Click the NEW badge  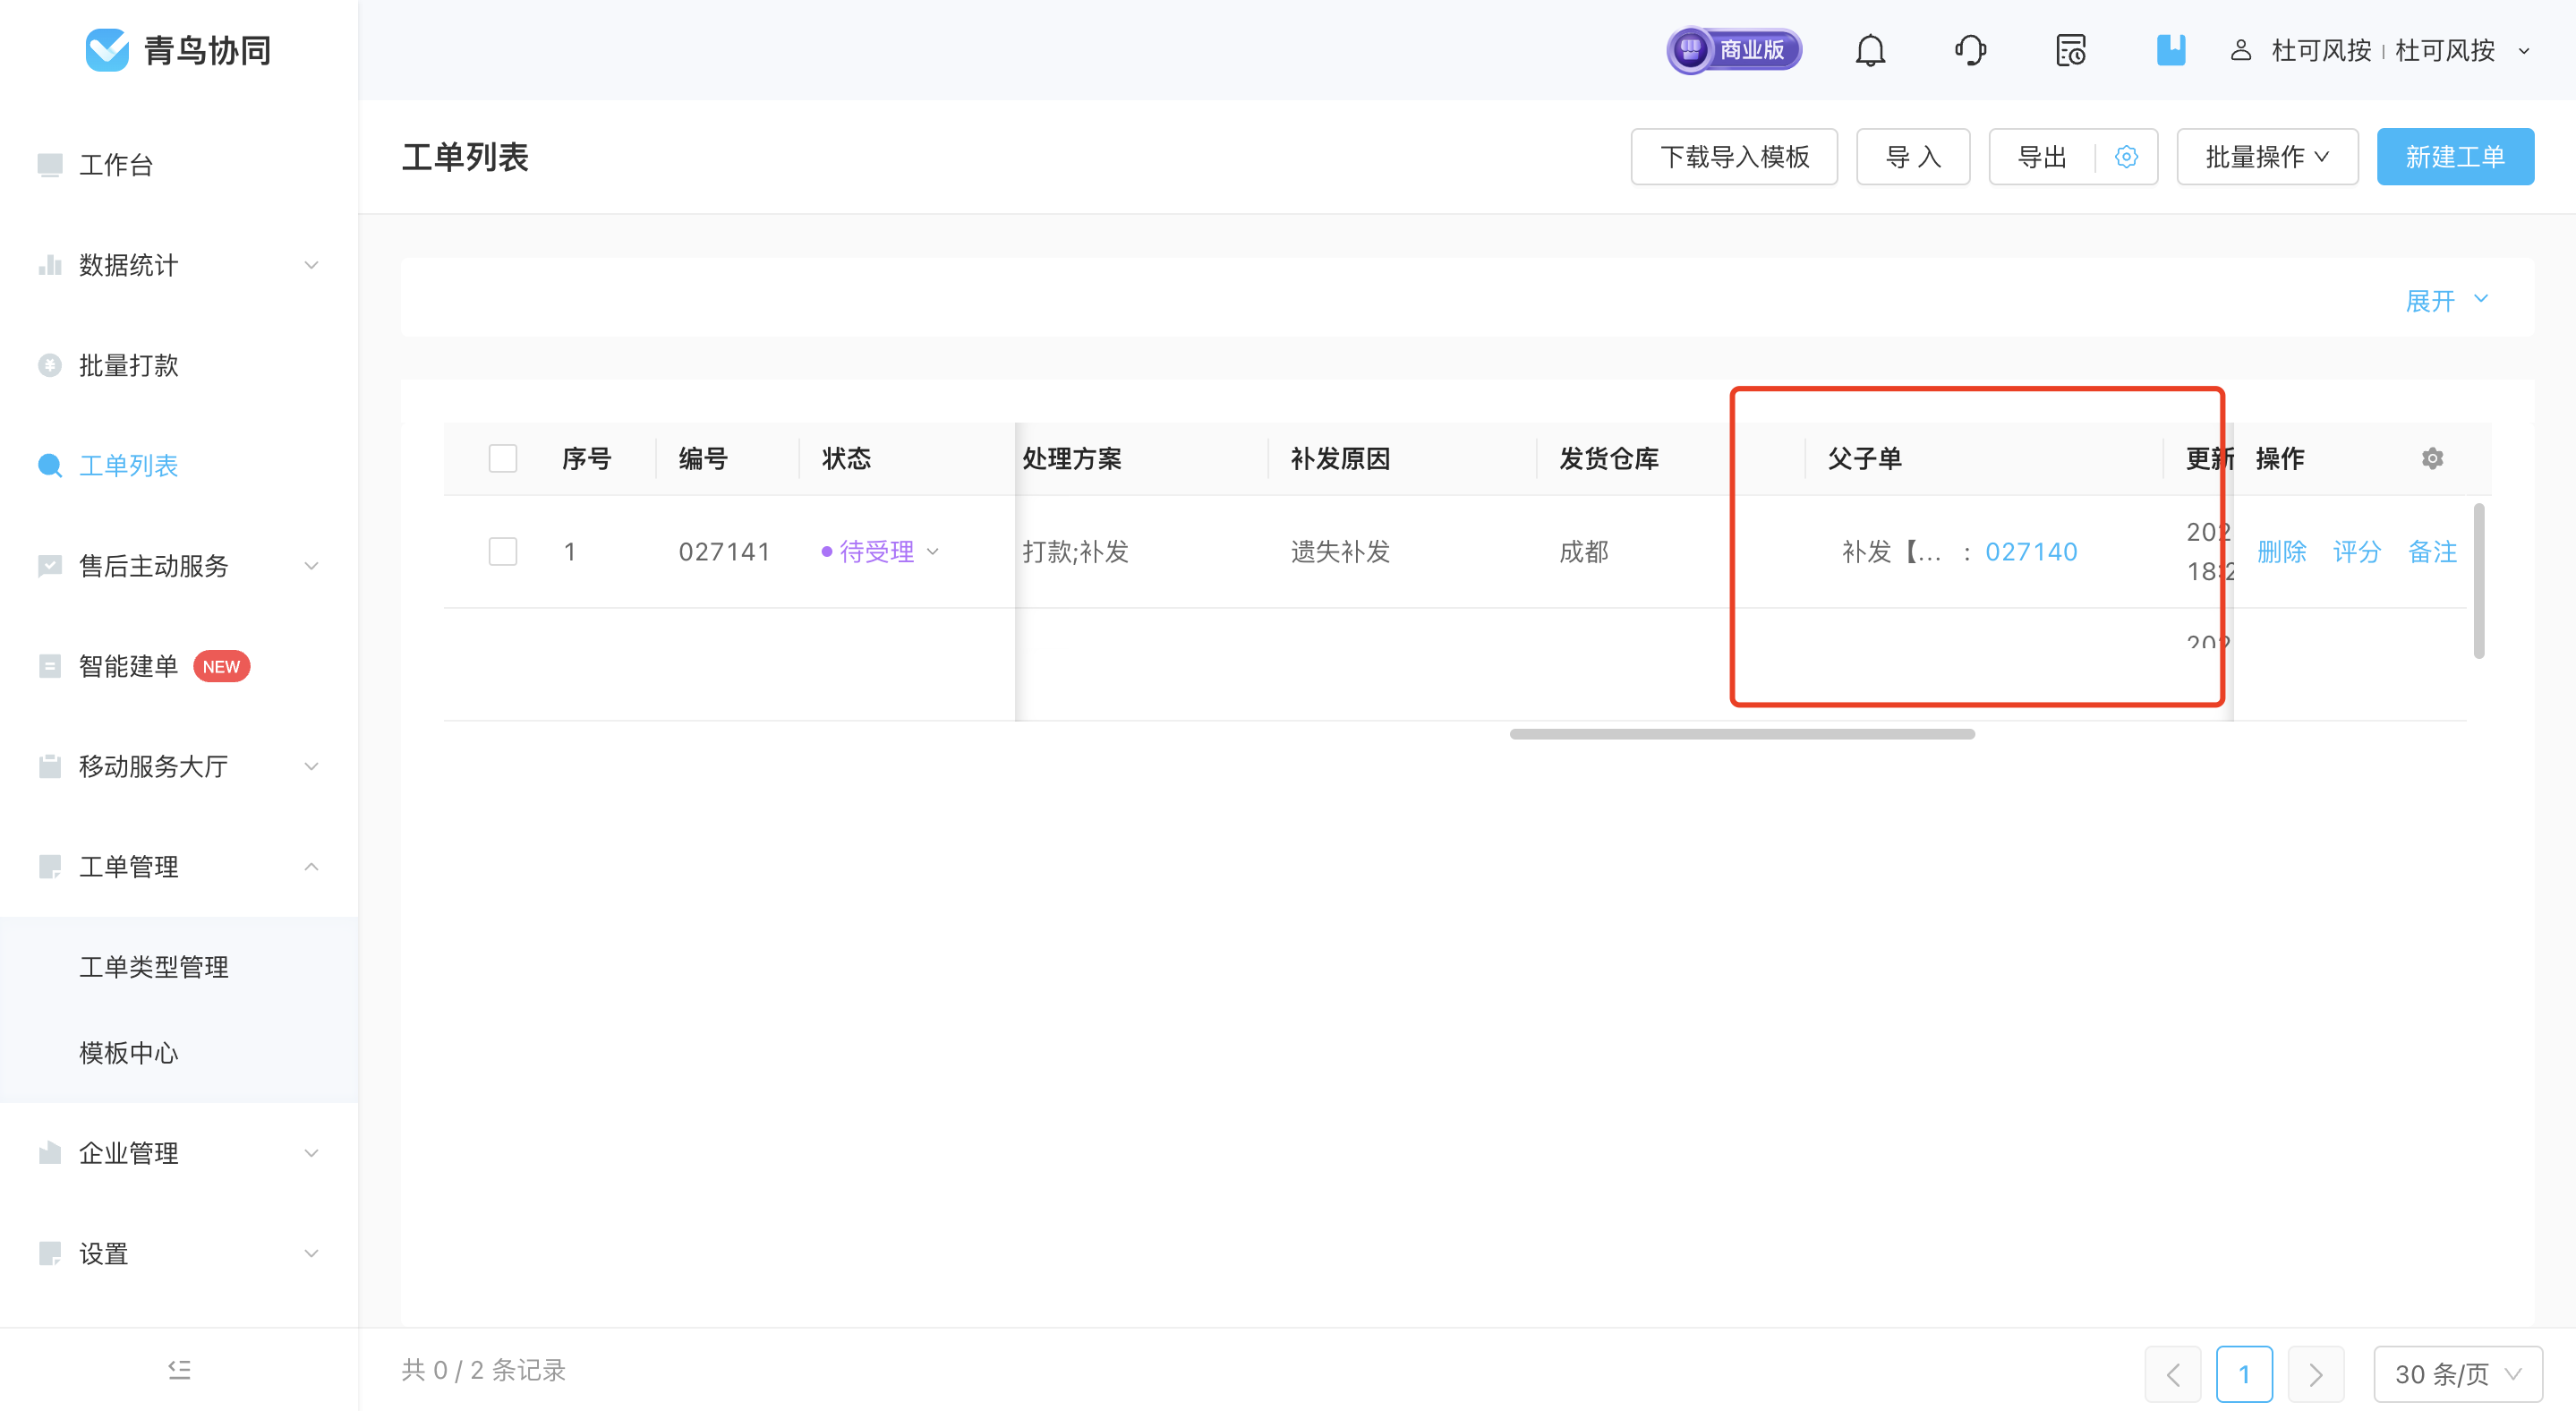221,666
